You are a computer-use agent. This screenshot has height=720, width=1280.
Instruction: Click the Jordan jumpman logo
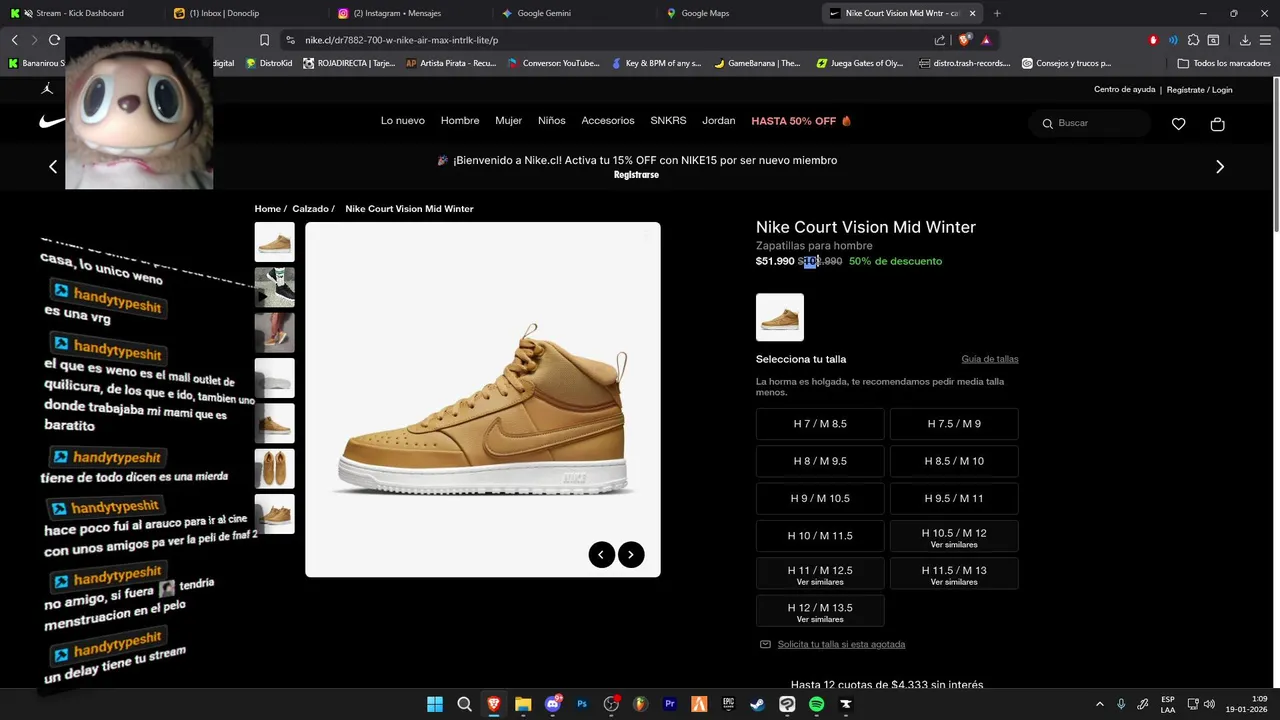click(x=48, y=89)
